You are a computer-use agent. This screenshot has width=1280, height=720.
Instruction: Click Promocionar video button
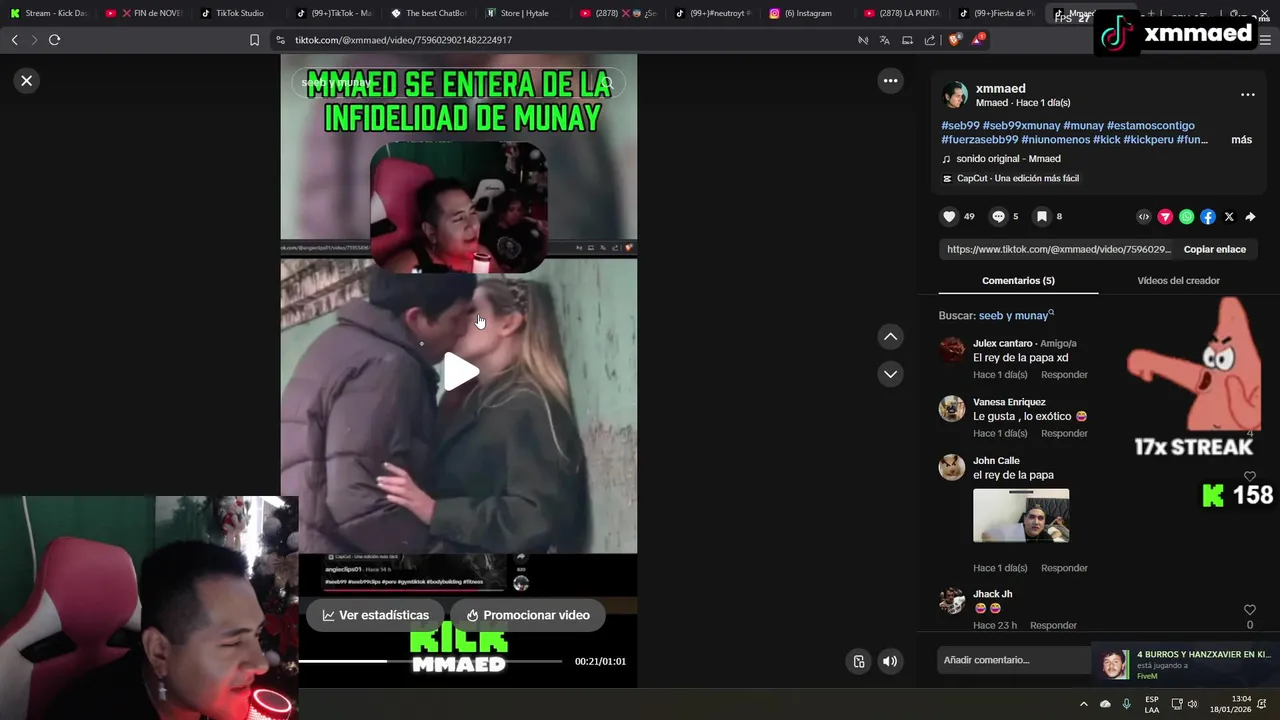click(x=527, y=615)
